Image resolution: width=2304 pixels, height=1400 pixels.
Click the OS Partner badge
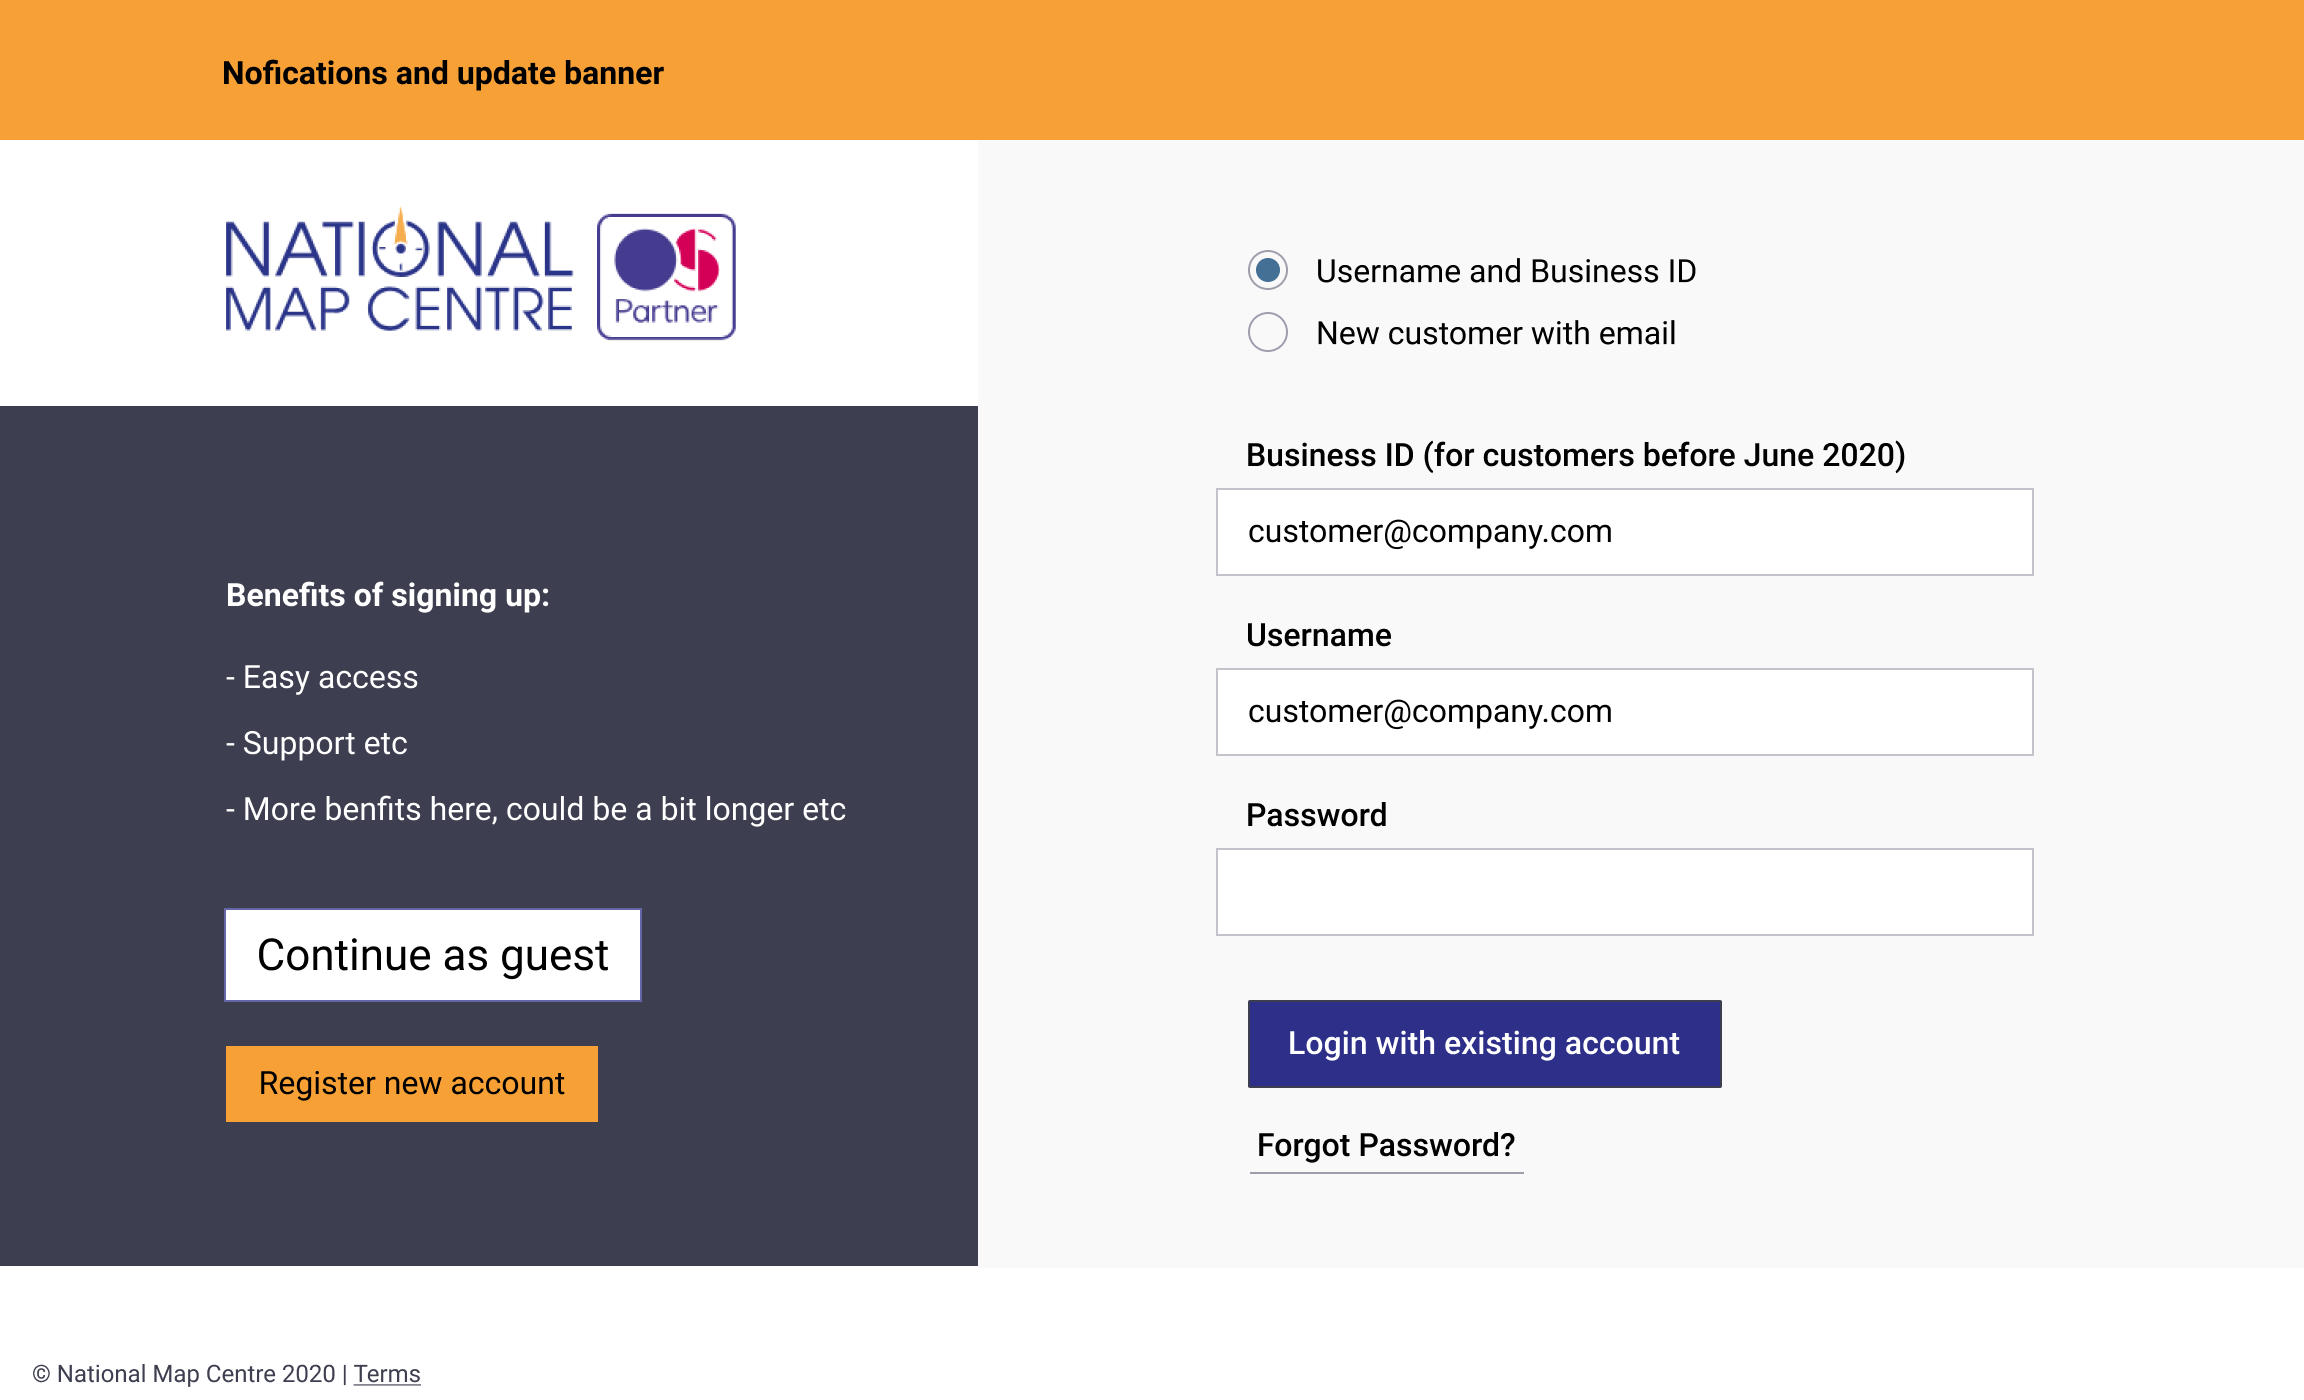[666, 277]
